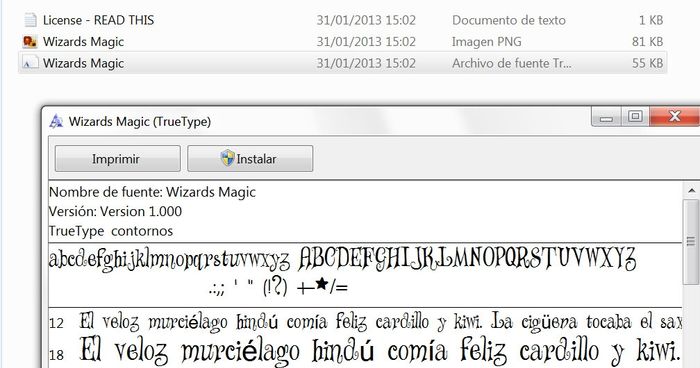Click the vertical scrollbar thumb in font preview
700x368 pixels.
coord(692,242)
